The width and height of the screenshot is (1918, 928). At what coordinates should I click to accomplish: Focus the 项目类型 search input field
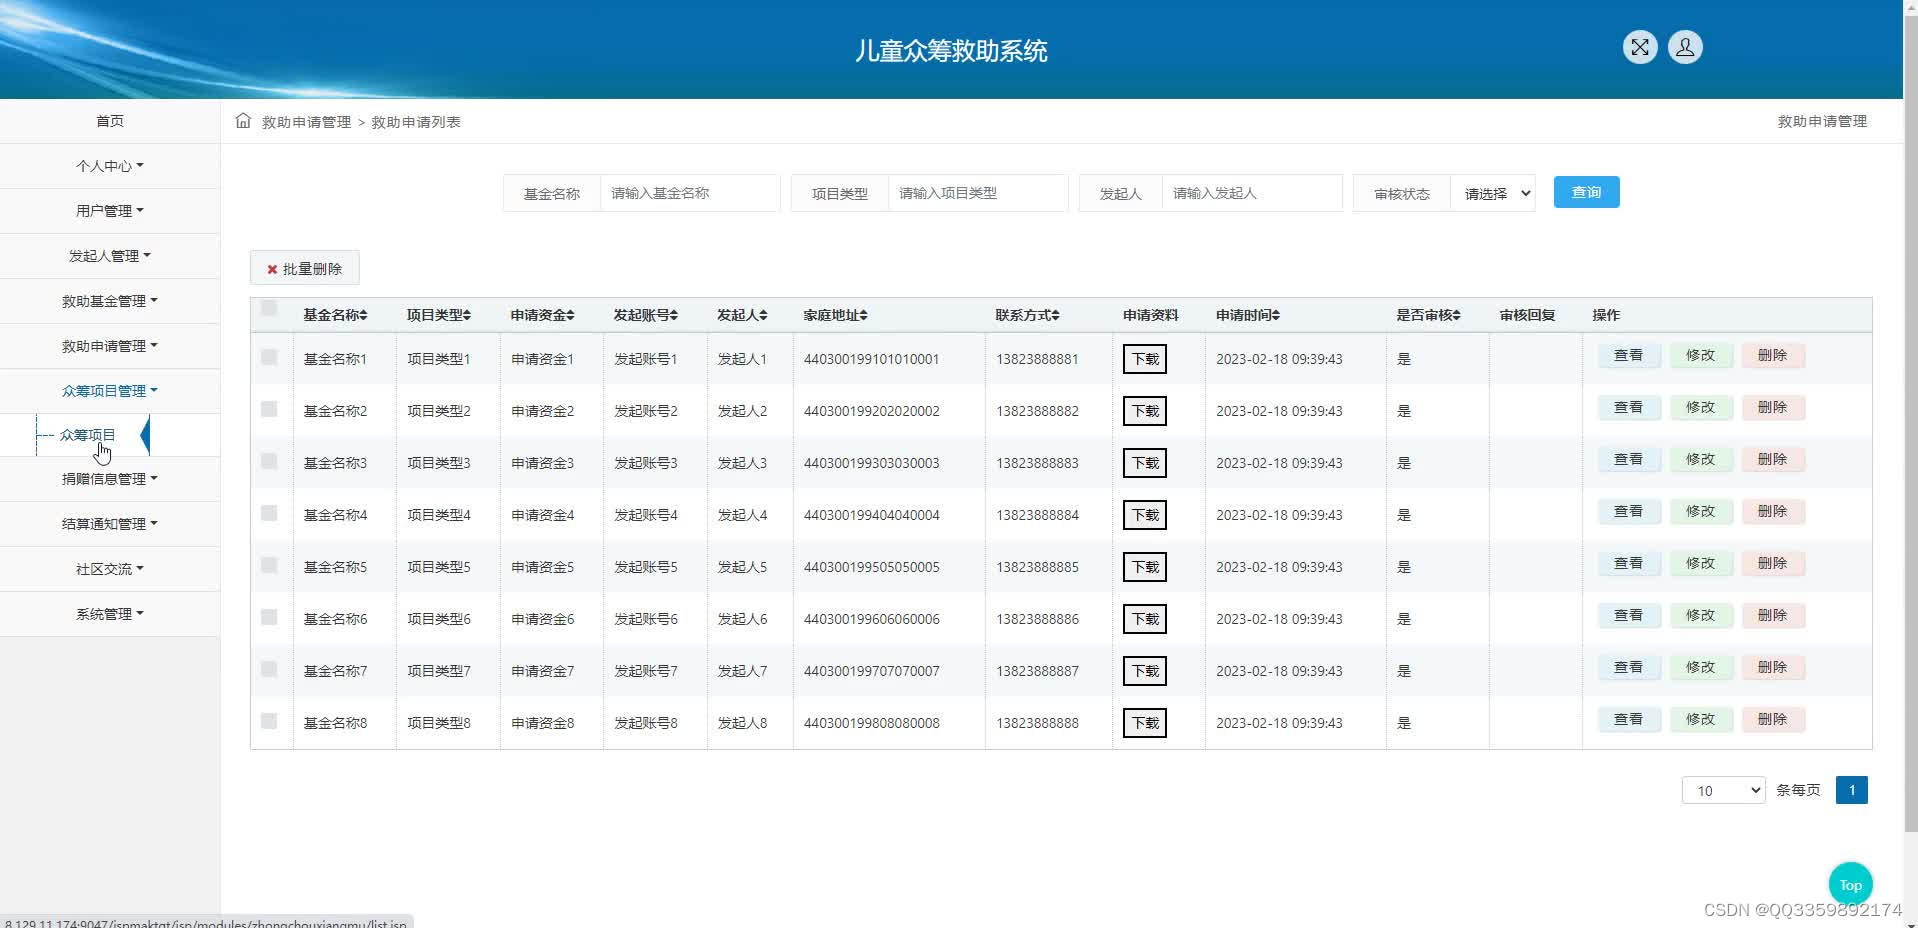tap(978, 193)
